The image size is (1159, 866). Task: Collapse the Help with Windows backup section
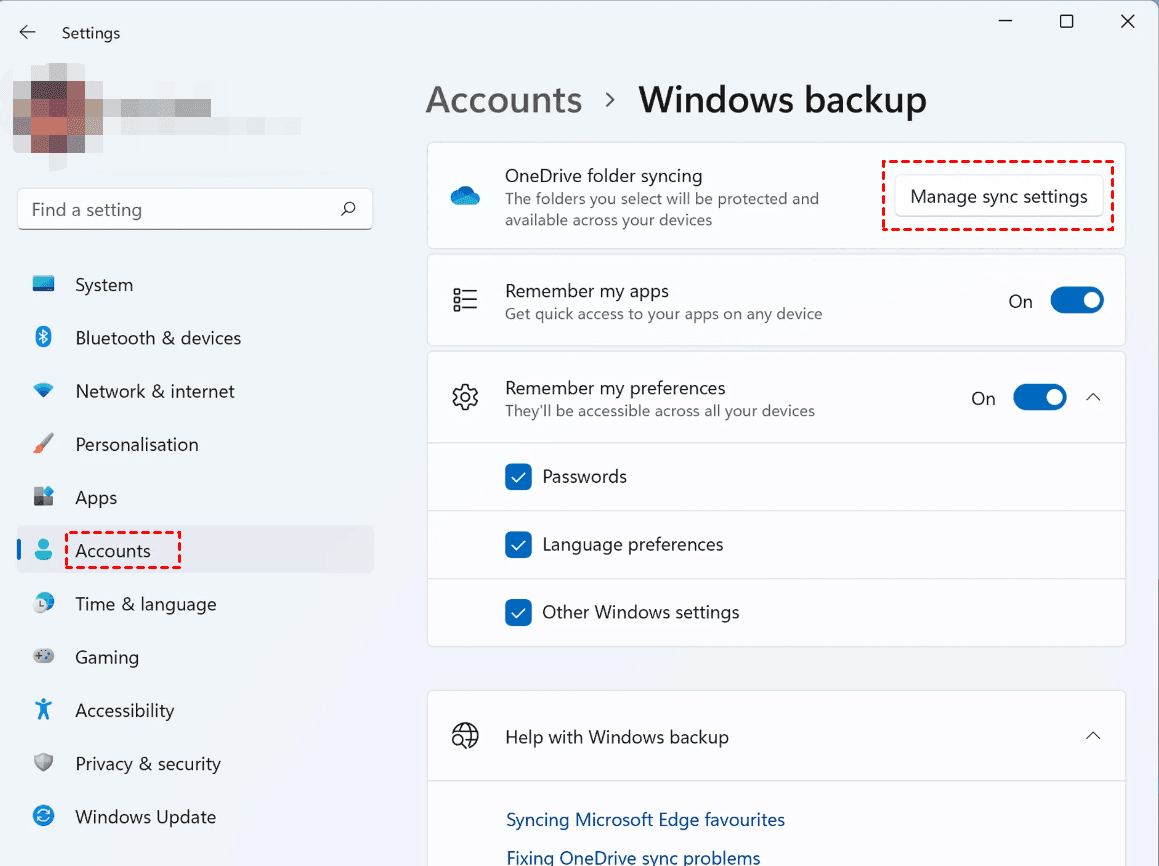tap(1093, 736)
